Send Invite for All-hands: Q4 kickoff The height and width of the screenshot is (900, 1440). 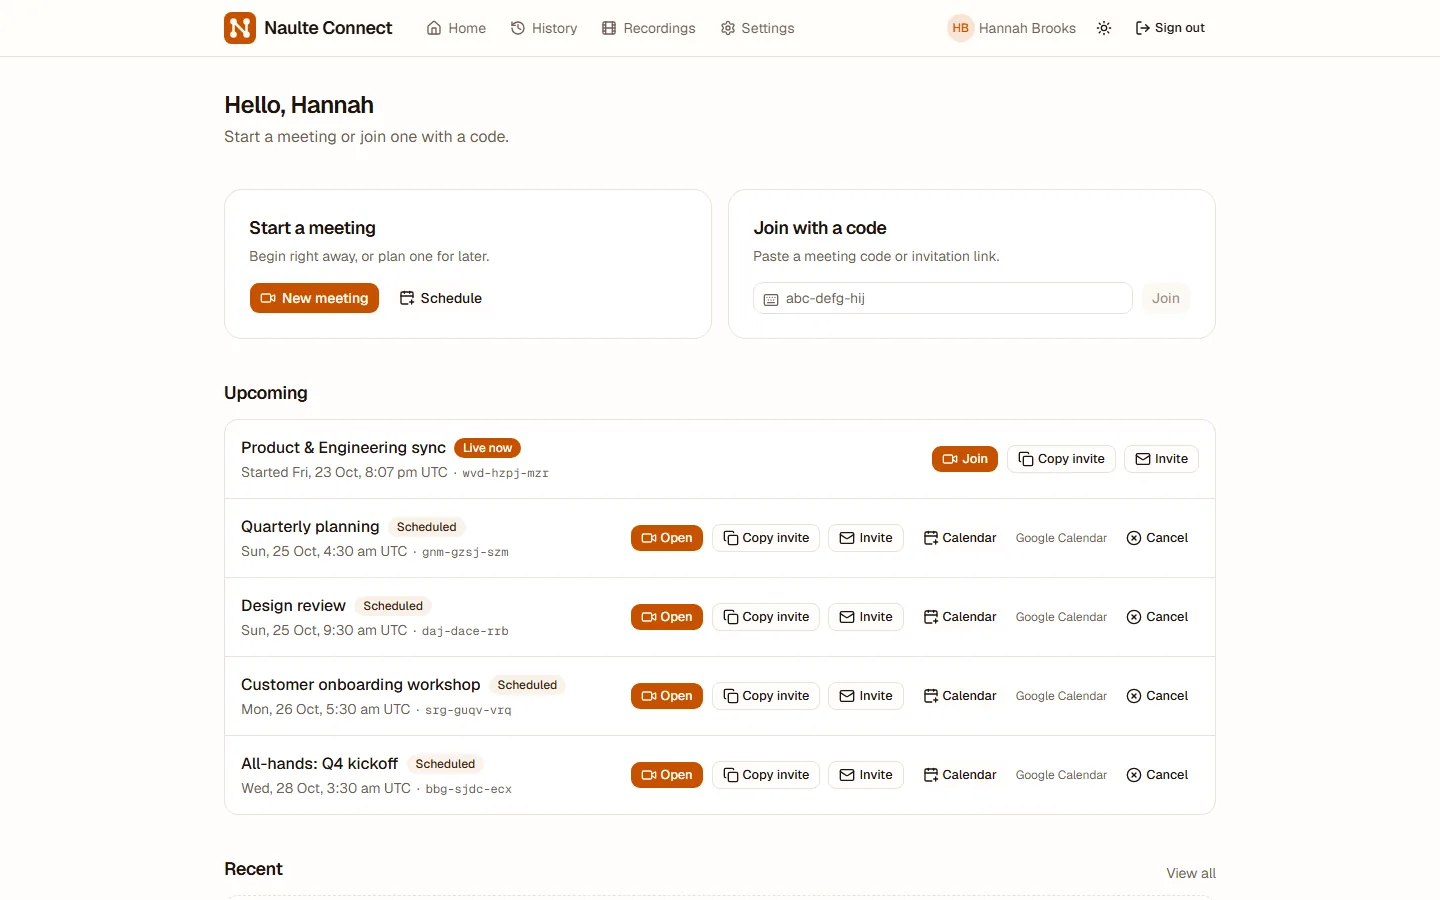[x=866, y=775]
